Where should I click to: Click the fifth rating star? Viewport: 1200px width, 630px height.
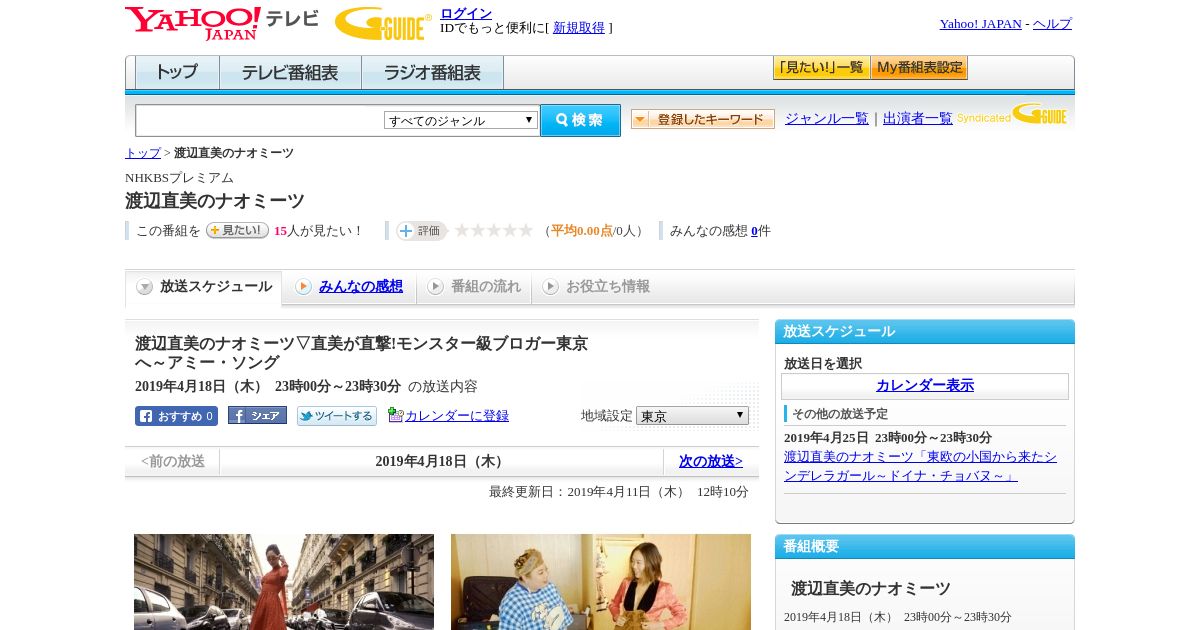click(x=526, y=230)
